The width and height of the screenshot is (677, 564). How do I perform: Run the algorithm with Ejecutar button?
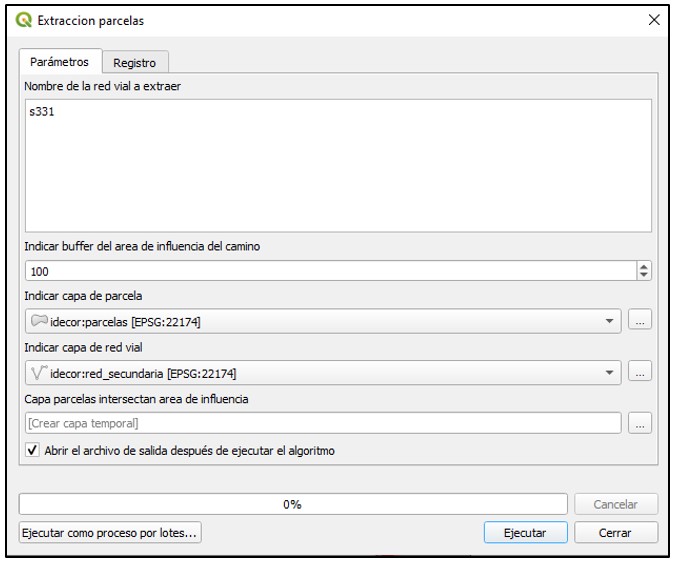pyautogui.click(x=525, y=532)
